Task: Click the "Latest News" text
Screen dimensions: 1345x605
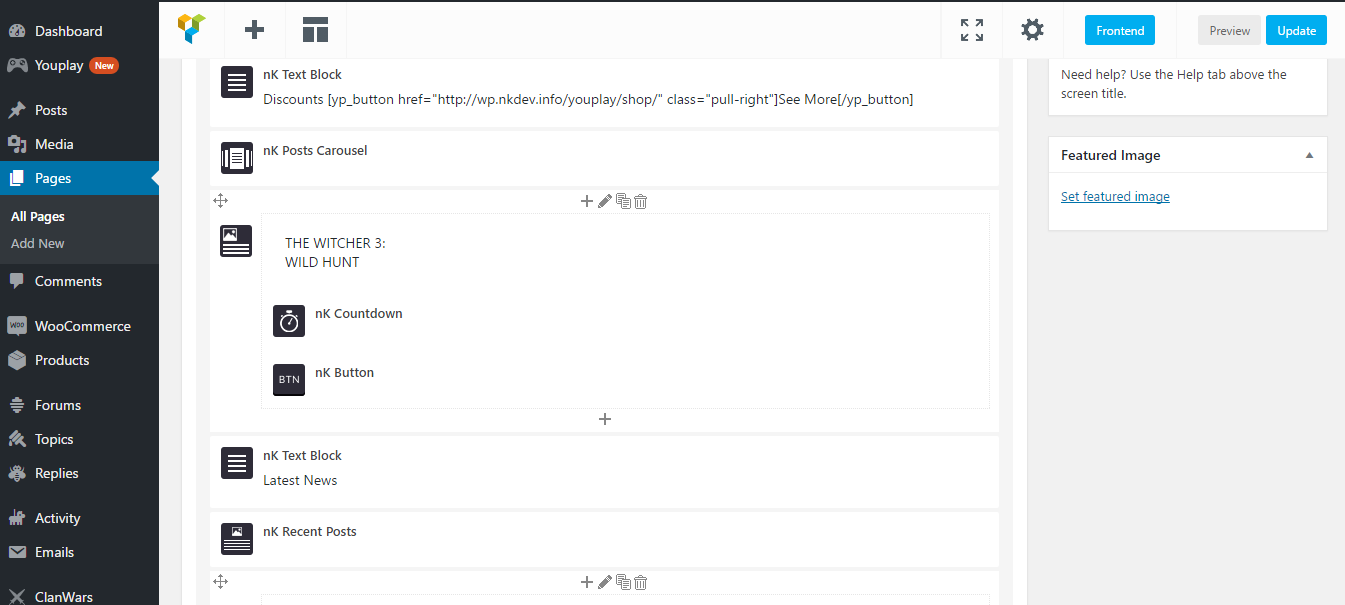Action: coord(300,481)
